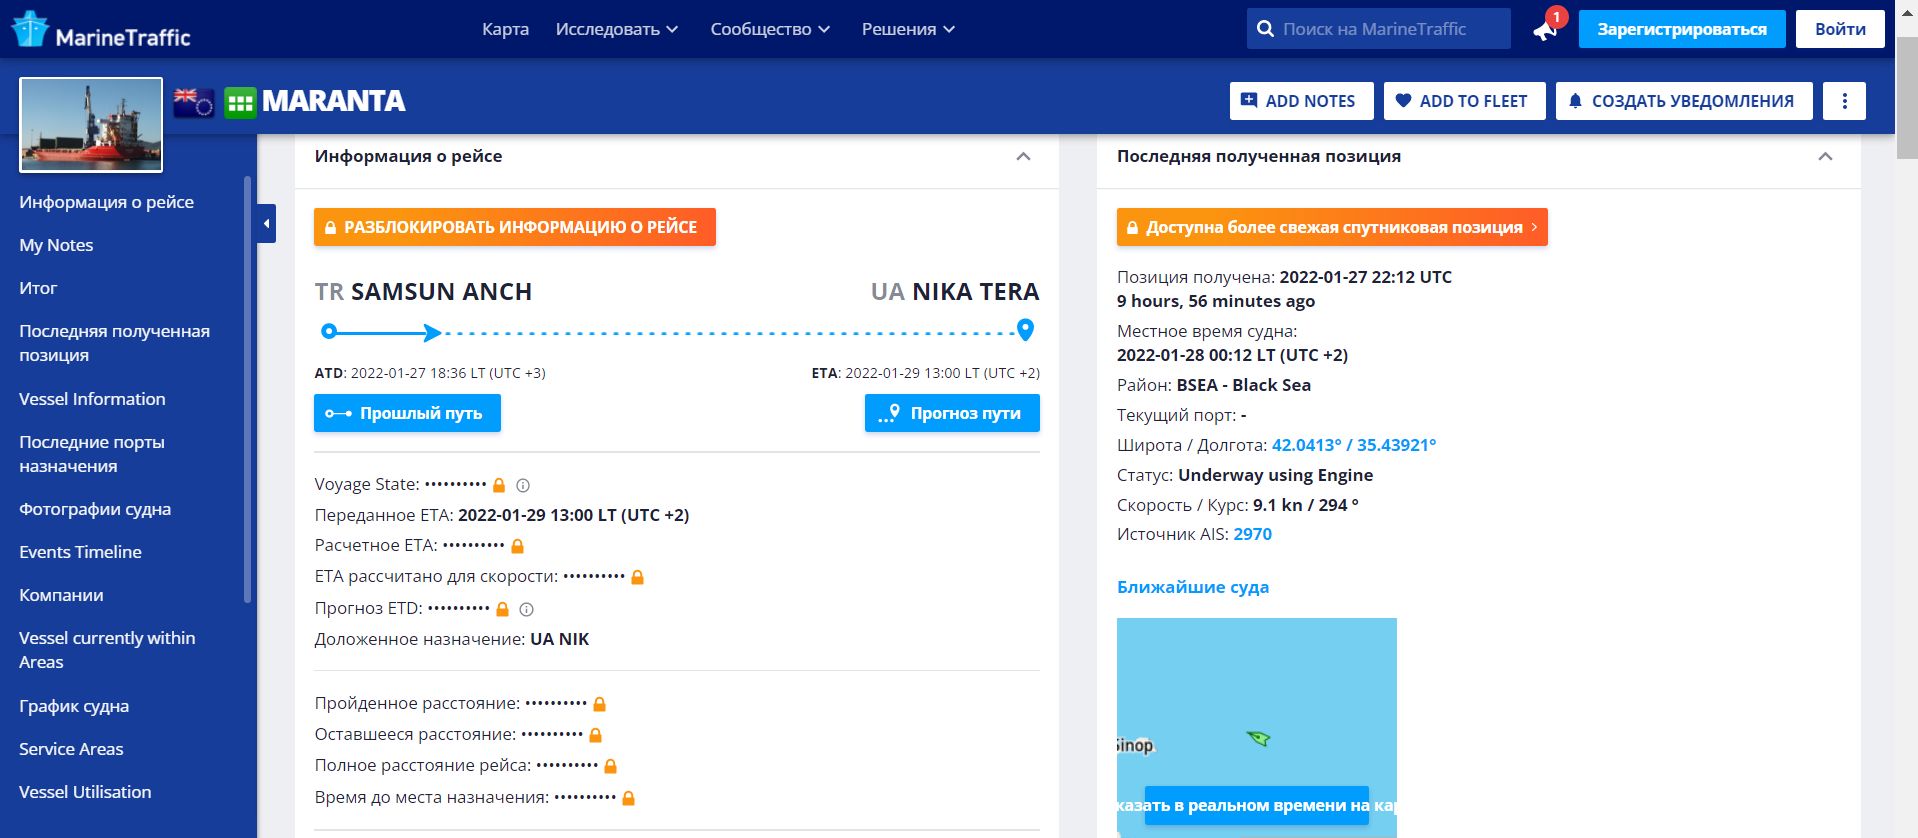Click the MarineTraffic logo icon
The height and width of the screenshot is (838, 1918).
pos(30,30)
